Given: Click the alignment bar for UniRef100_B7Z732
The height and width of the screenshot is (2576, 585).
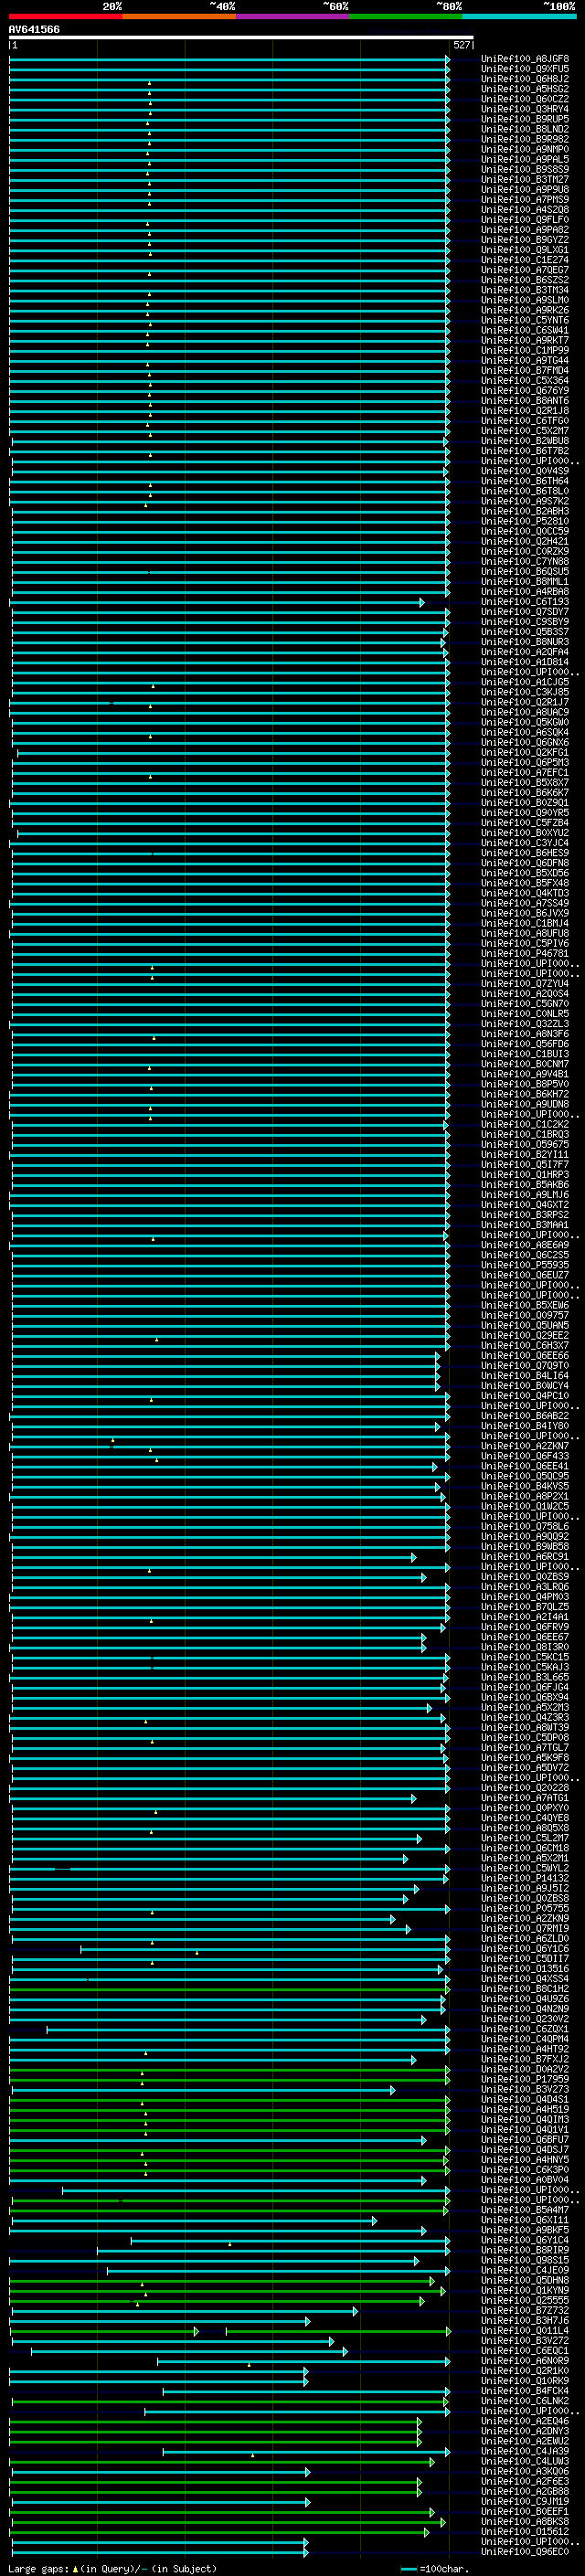Looking at the screenshot, I should click(x=183, y=2311).
